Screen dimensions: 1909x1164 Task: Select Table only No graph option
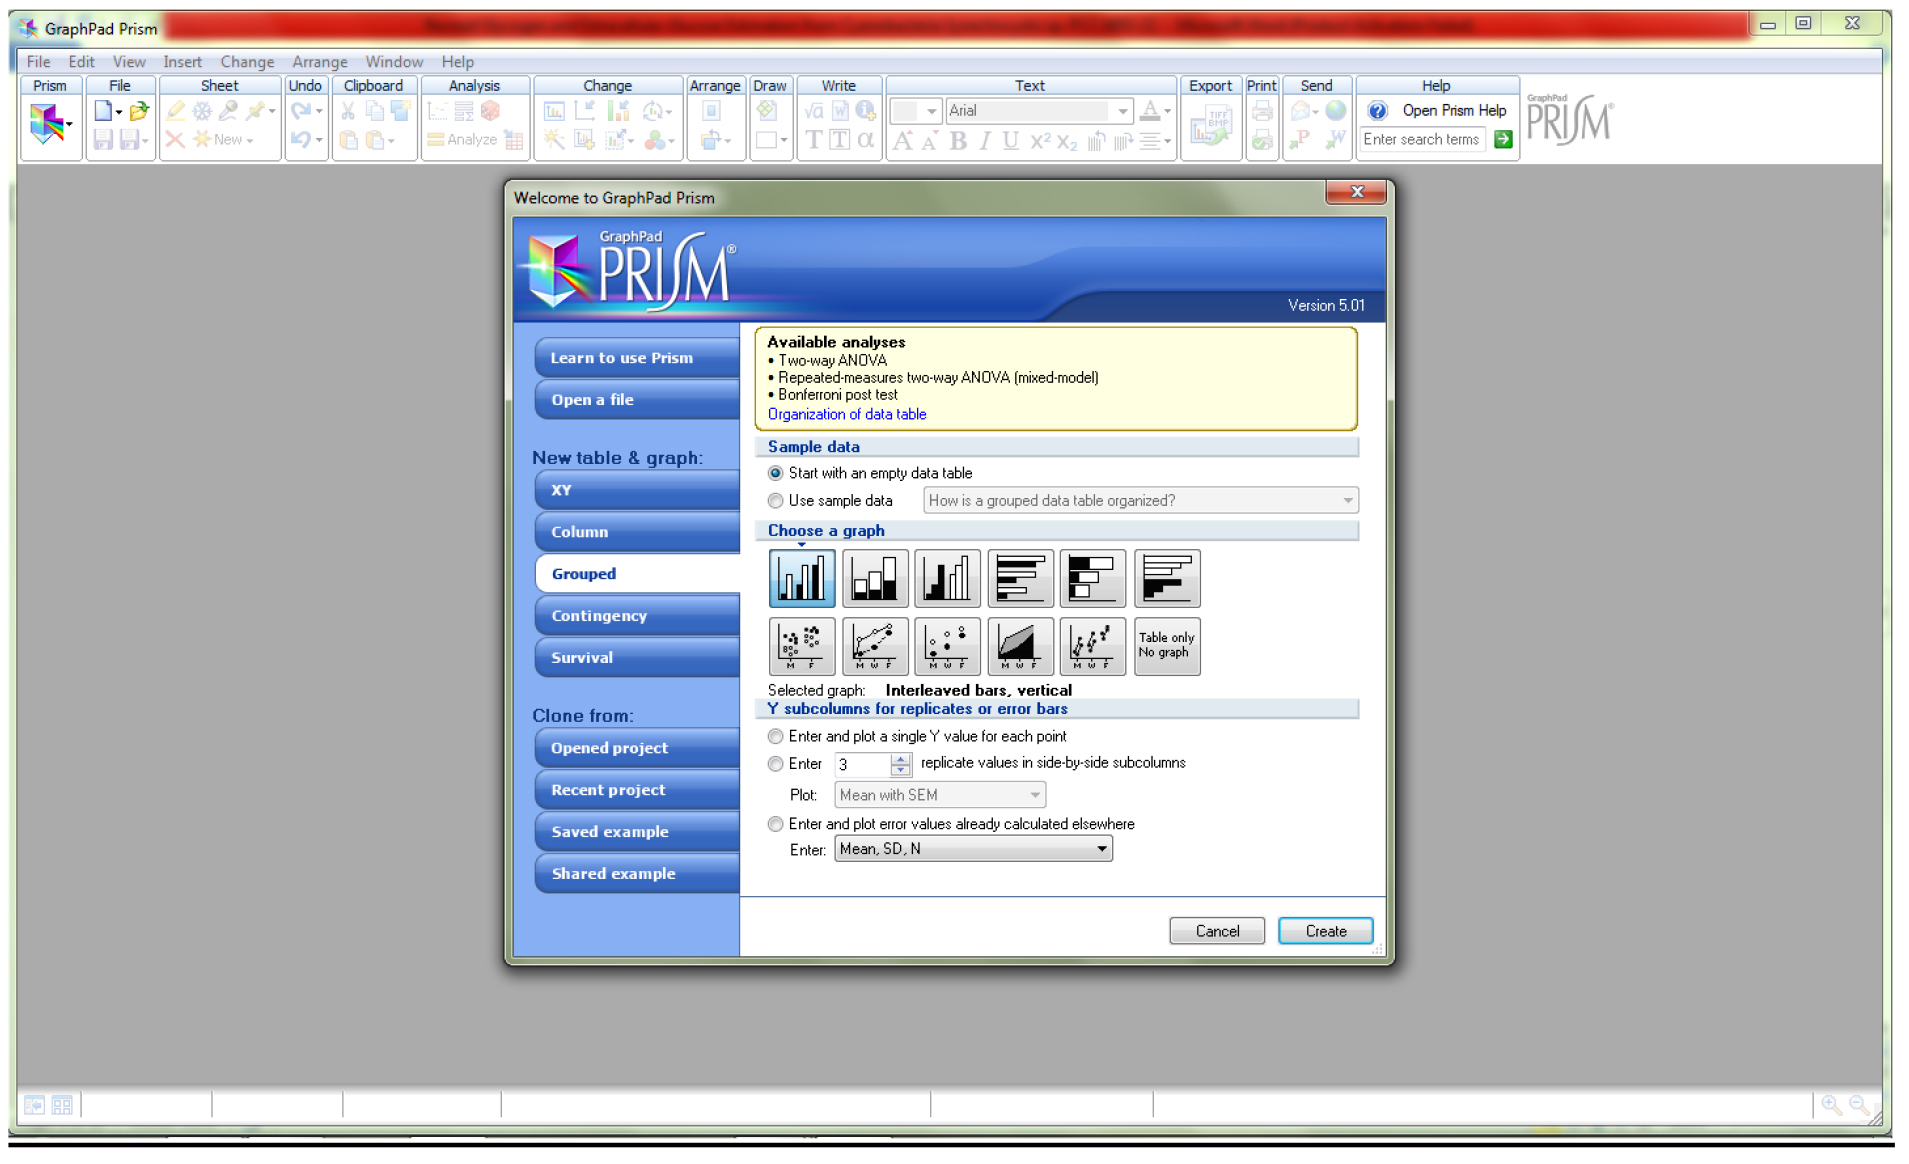pos(1167,646)
